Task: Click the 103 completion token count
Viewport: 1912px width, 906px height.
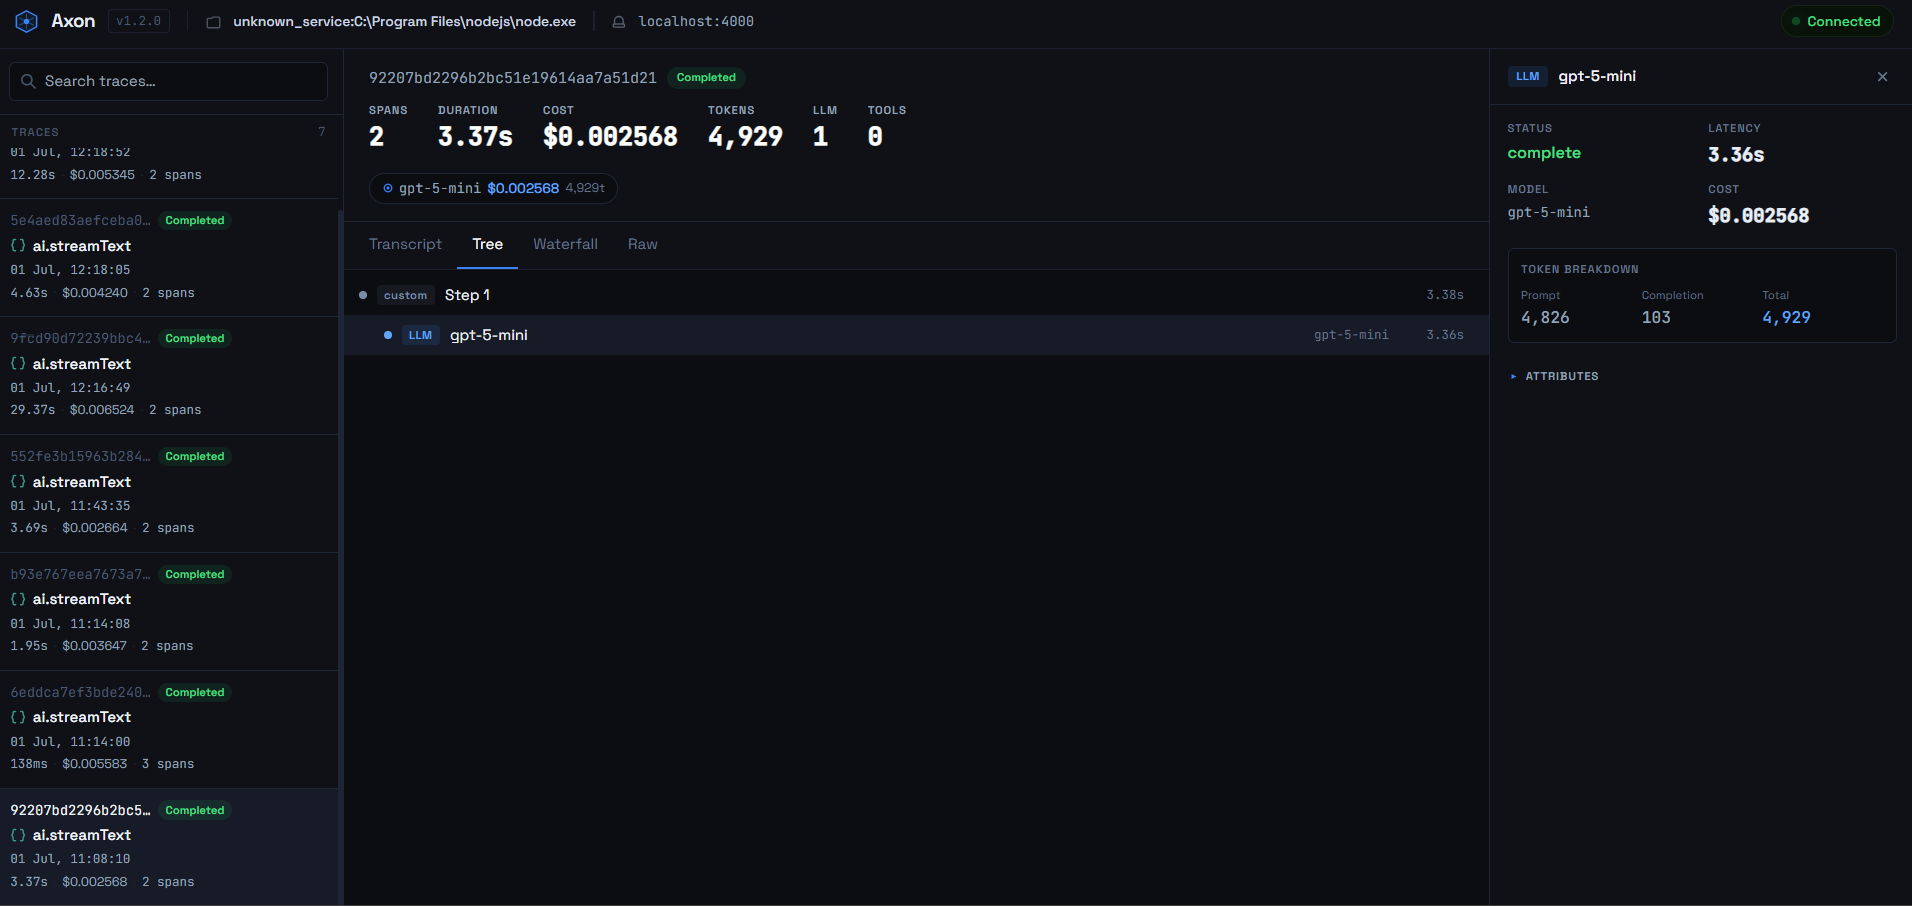Action: coord(1656,318)
